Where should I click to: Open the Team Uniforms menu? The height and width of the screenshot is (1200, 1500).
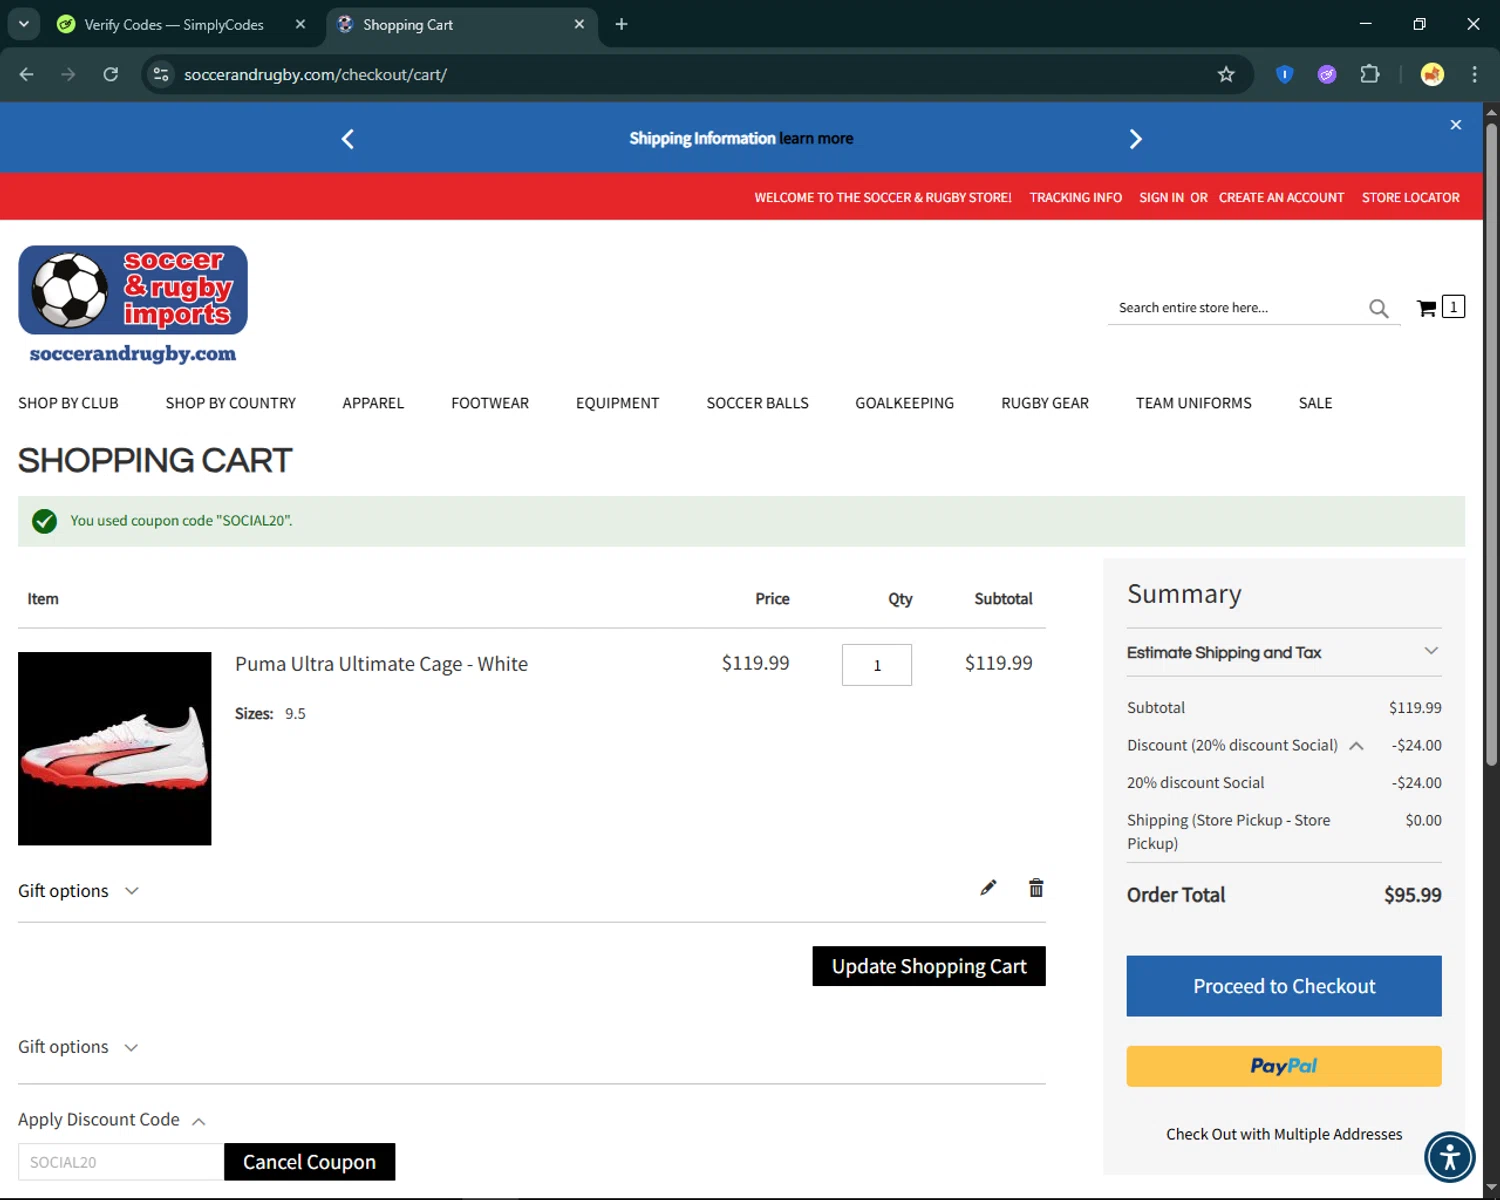pyautogui.click(x=1194, y=403)
